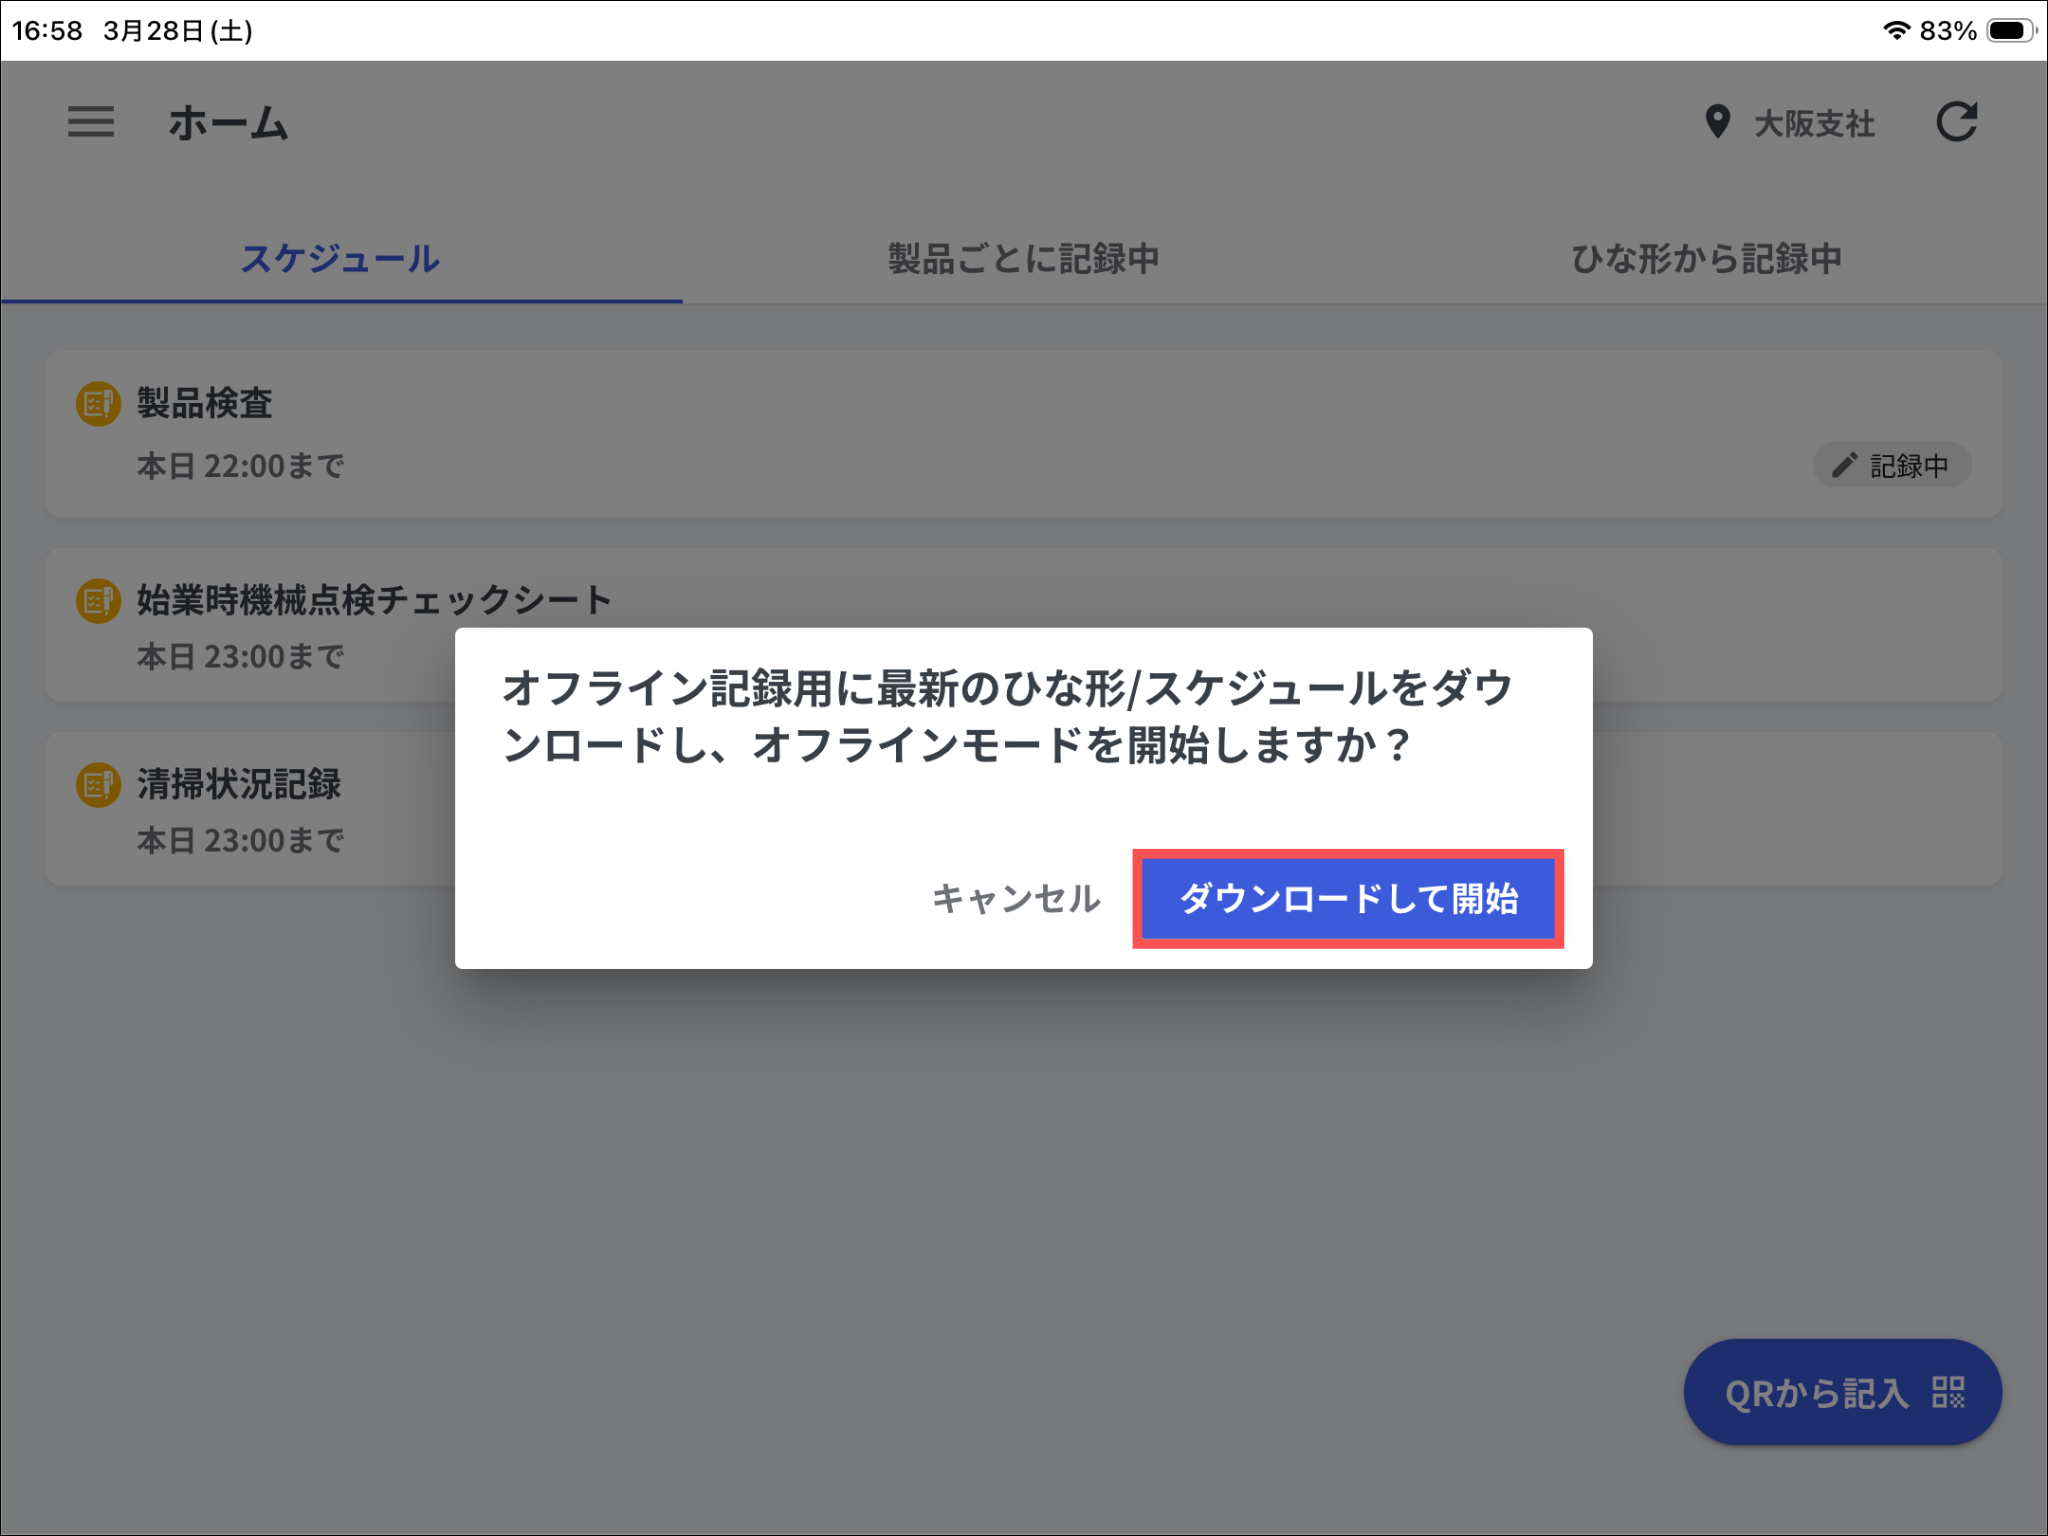This screenshot has height=1536, width=2048.
Task: Click the 製品検査 checklist icon
Action: [98, 404]
